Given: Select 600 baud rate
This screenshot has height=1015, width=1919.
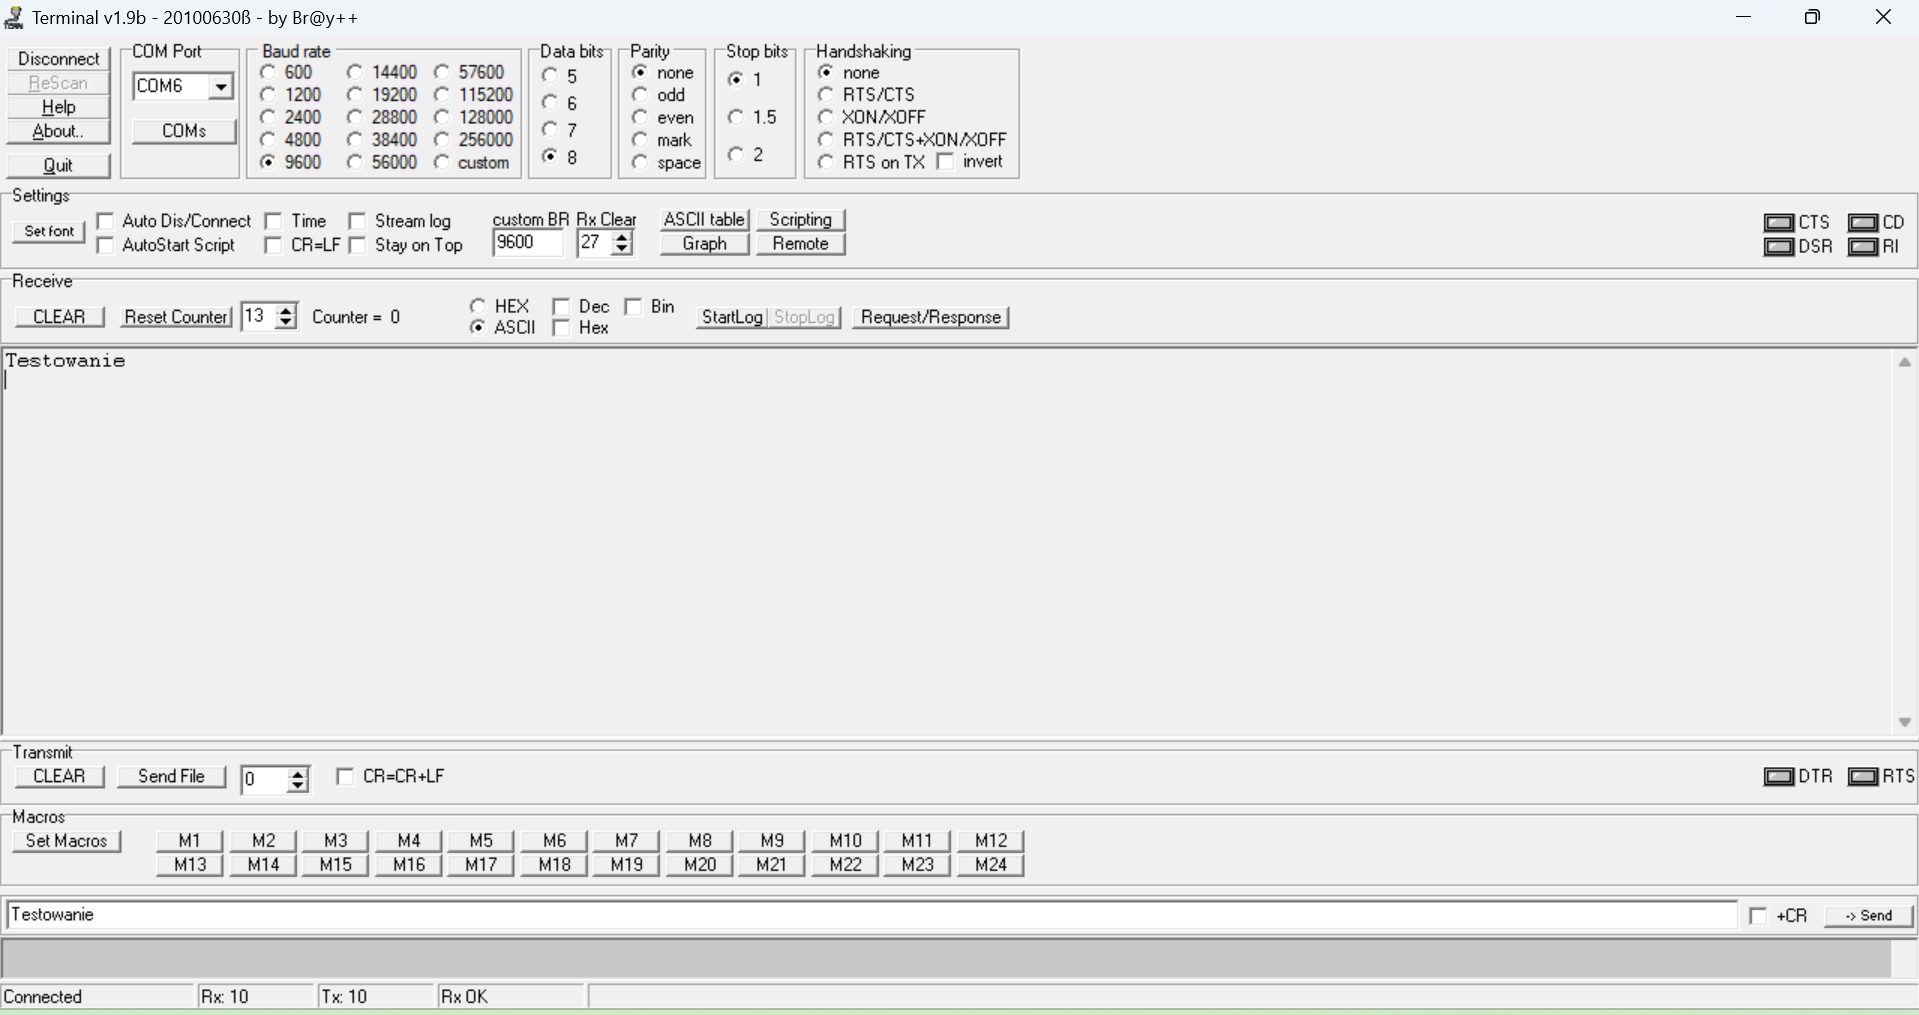Looking at the screenshot, I should pos(268,72).
